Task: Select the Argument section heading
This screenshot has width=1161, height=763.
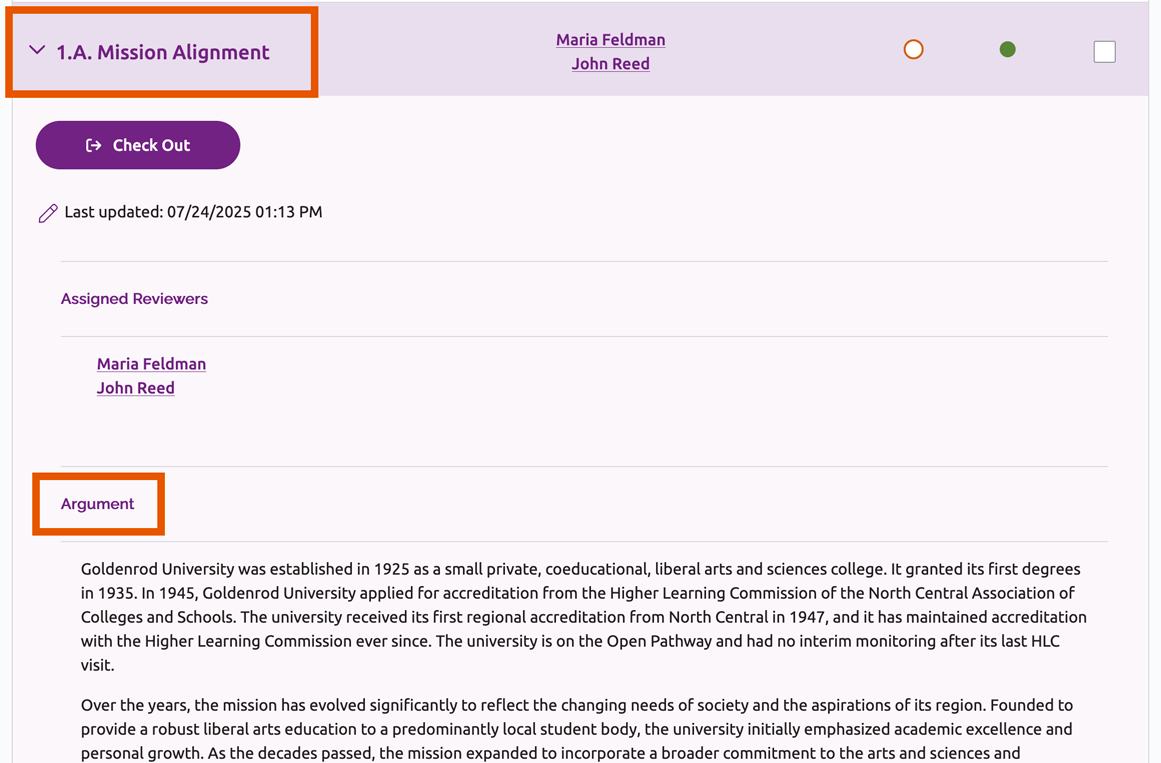Action: (x=97, y=504)
